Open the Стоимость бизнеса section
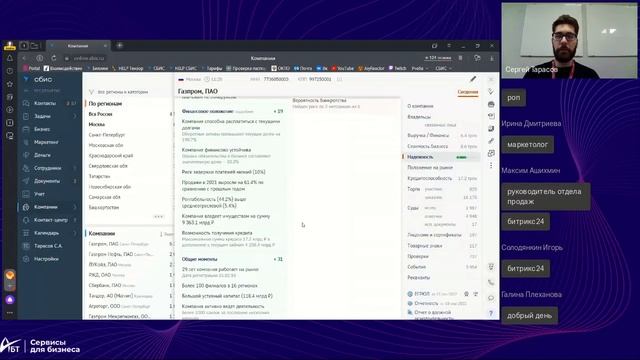This screenshot has width=640, height=360. click(427, 146)
